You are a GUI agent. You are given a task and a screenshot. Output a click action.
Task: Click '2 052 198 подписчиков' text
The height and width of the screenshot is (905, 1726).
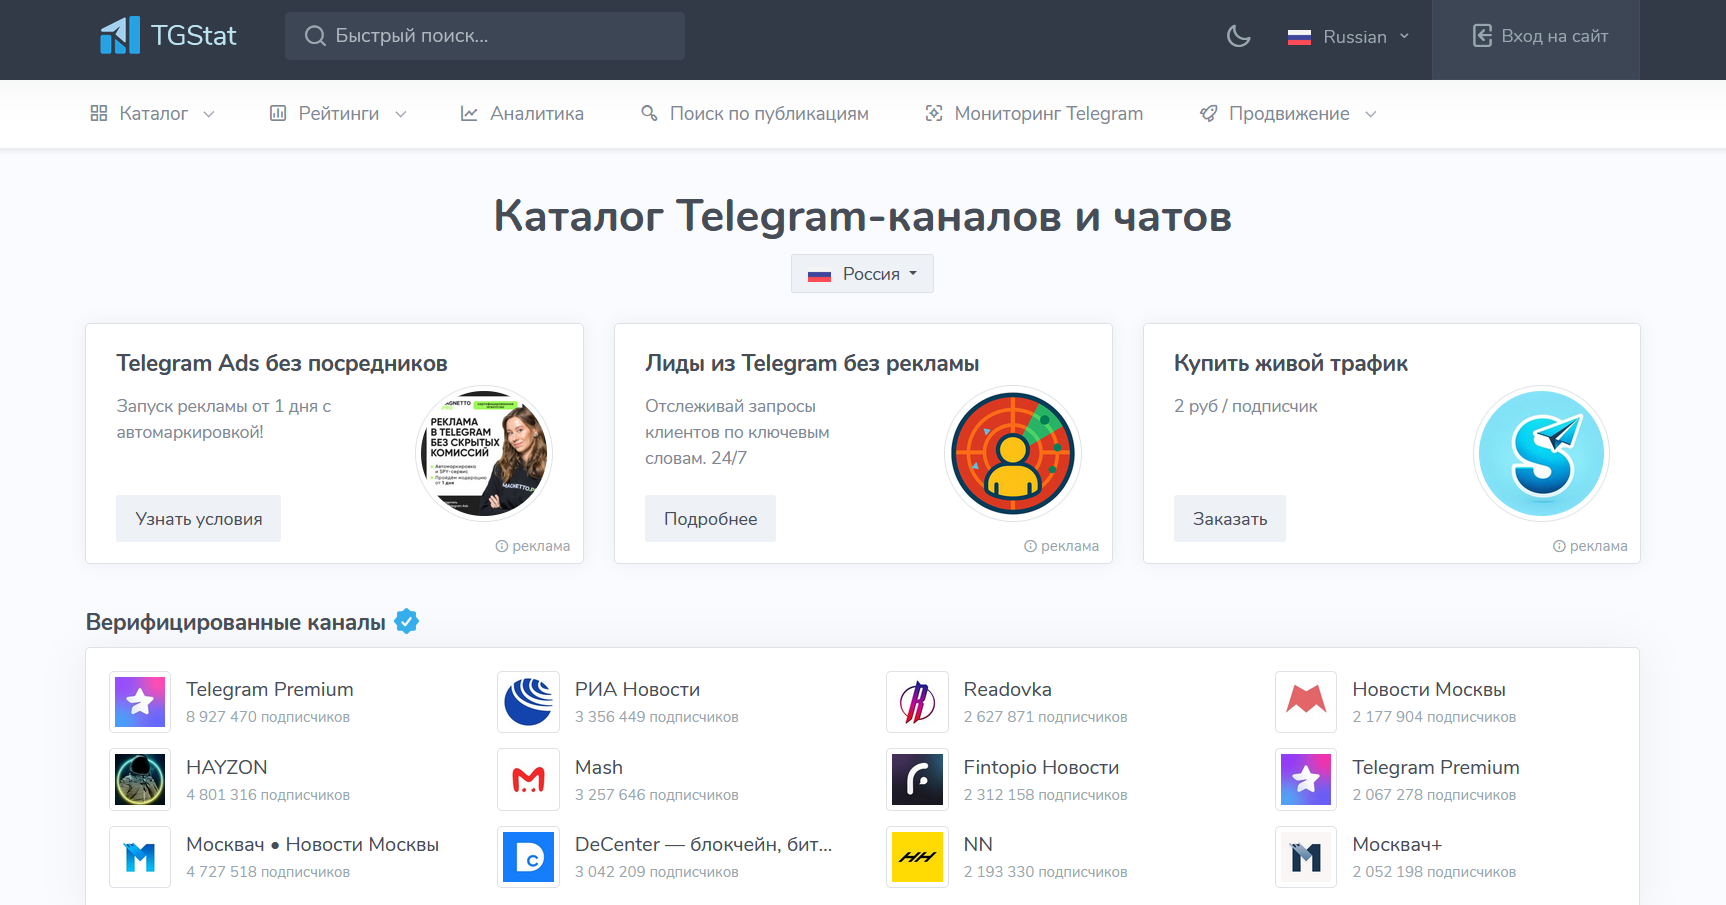[x=1434, y=872]
